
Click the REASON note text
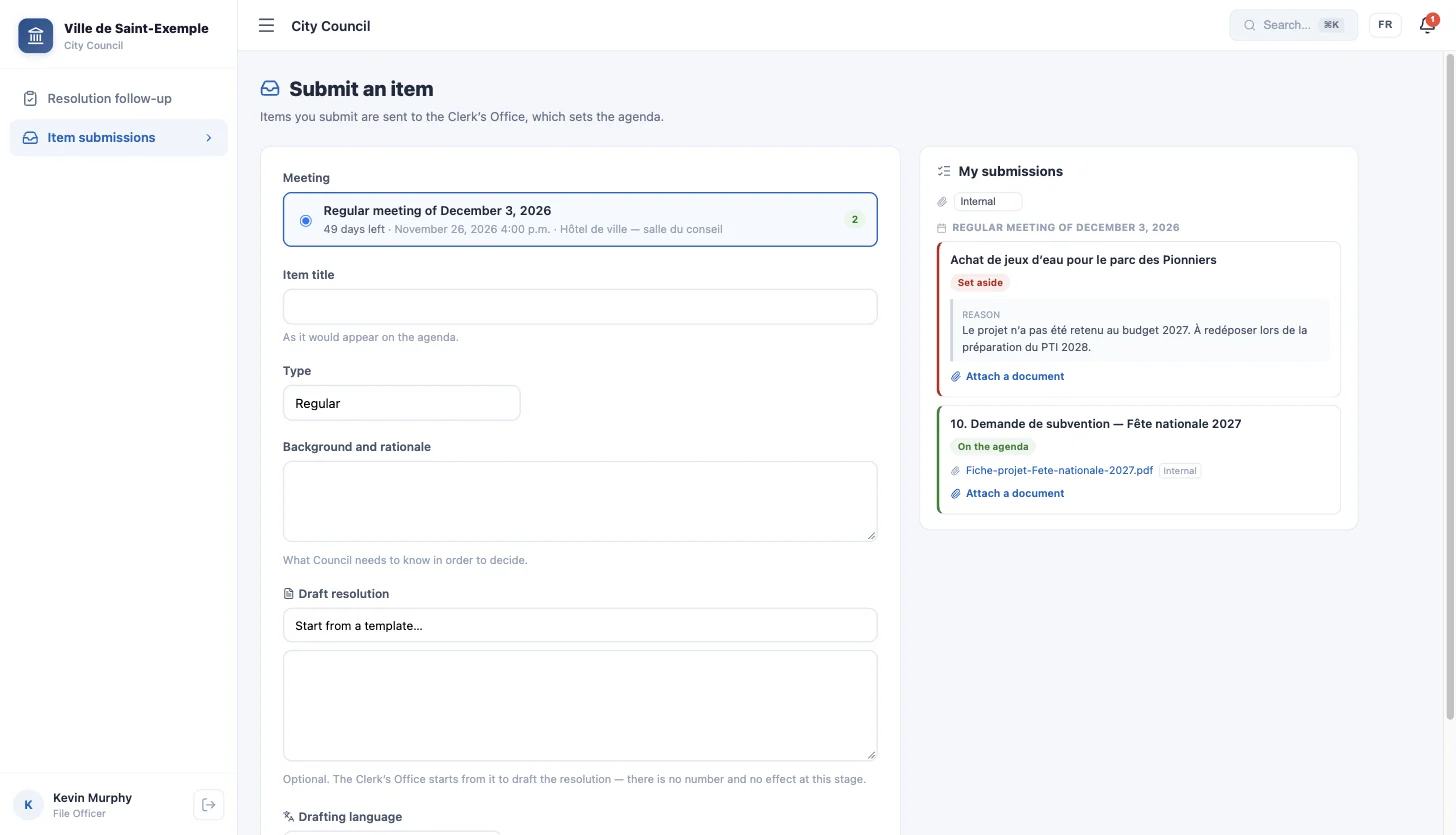click(x=1134, y=339)
